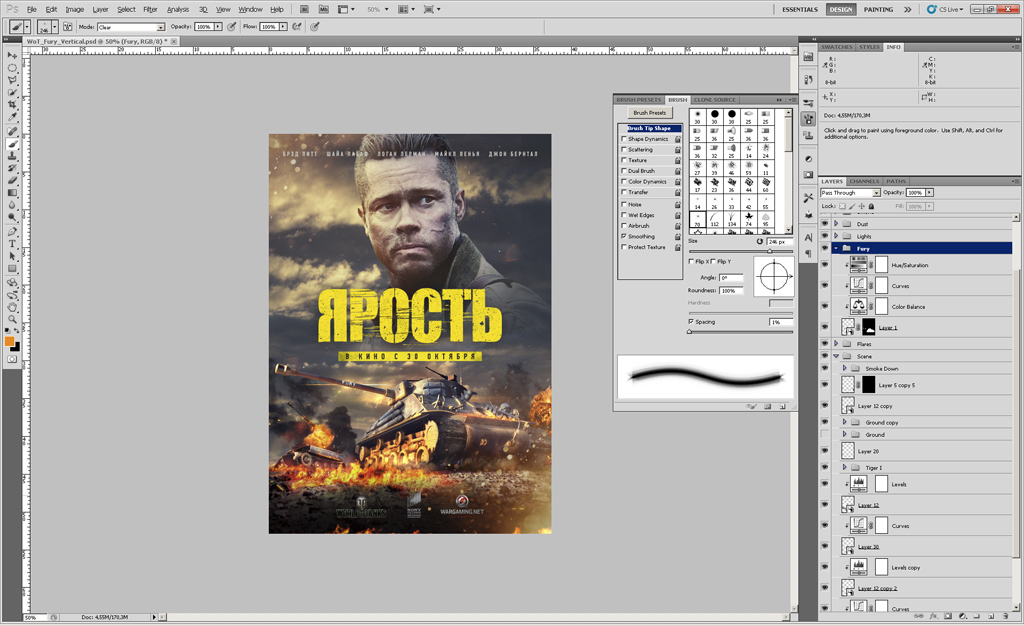Select the Polygonal Lasso tool

(x=12, y=80)
